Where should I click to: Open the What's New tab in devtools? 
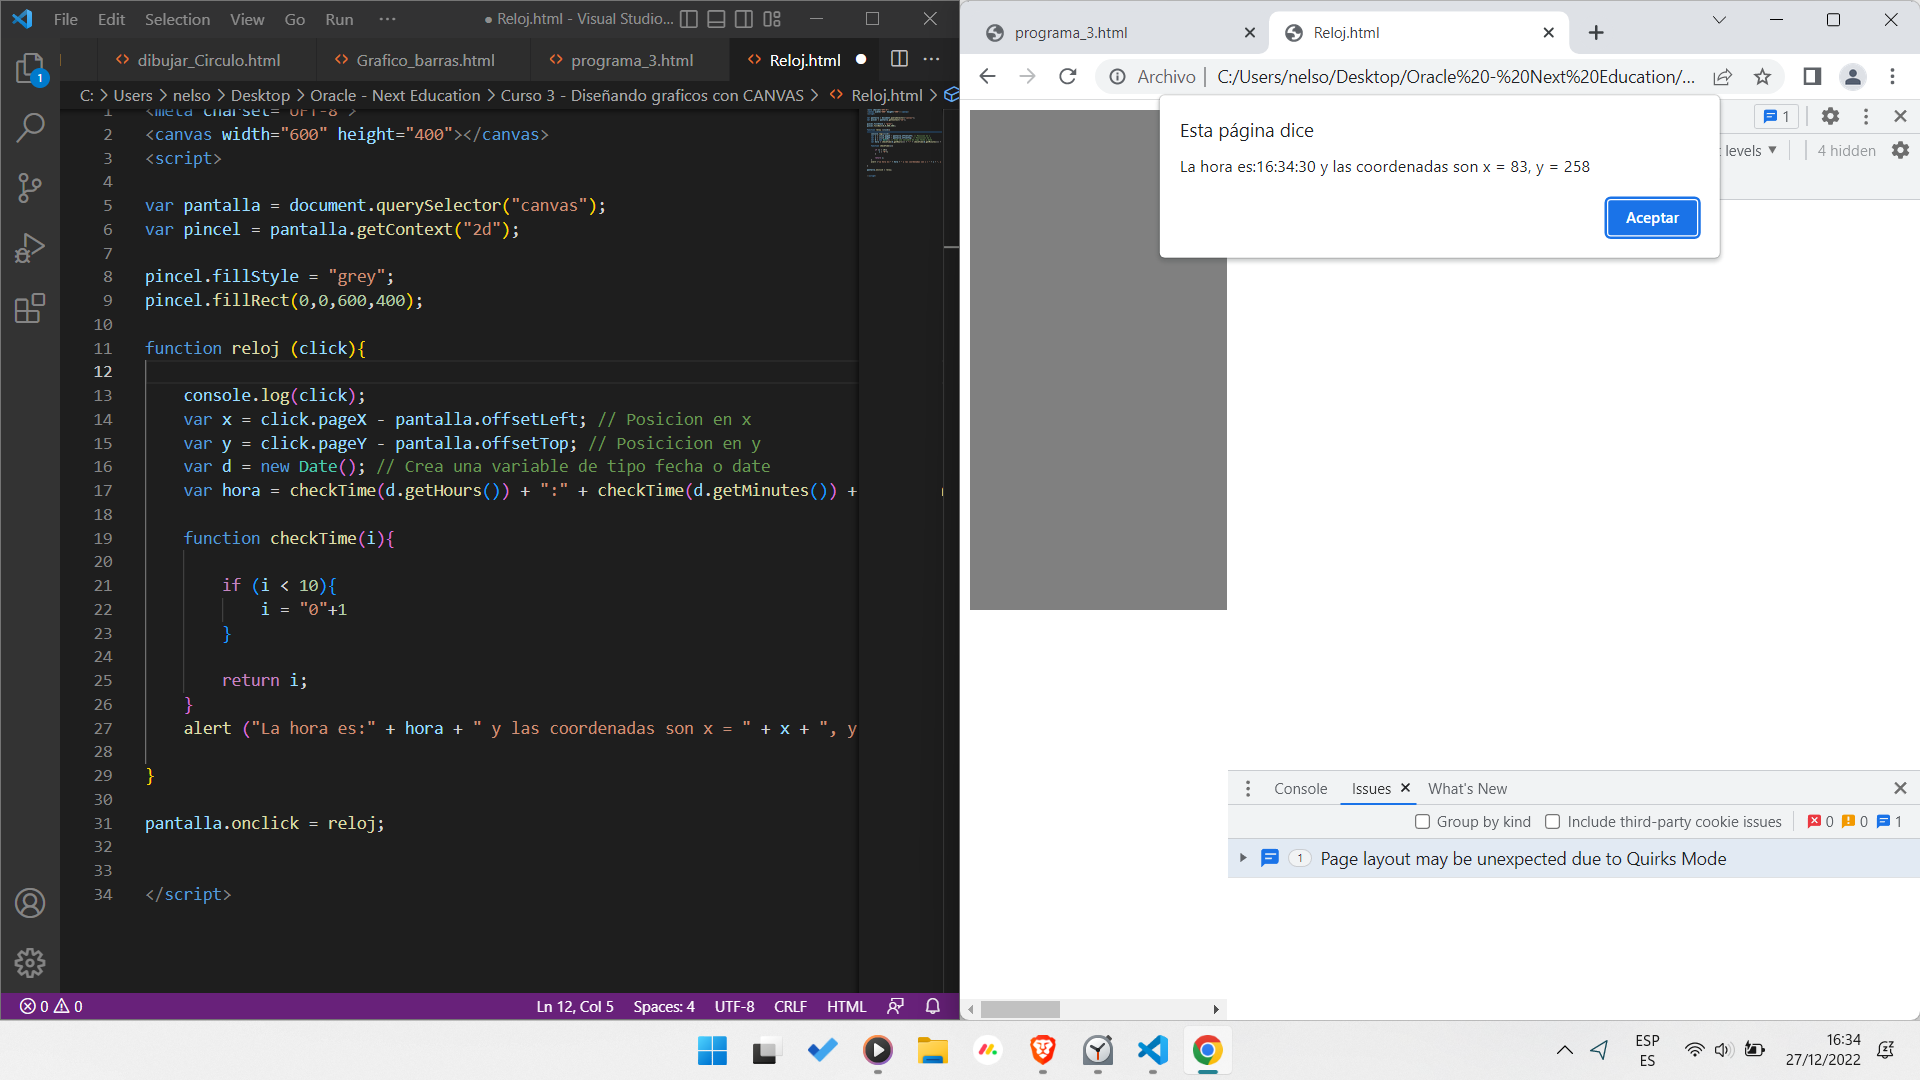click(x=1466, y=787)
